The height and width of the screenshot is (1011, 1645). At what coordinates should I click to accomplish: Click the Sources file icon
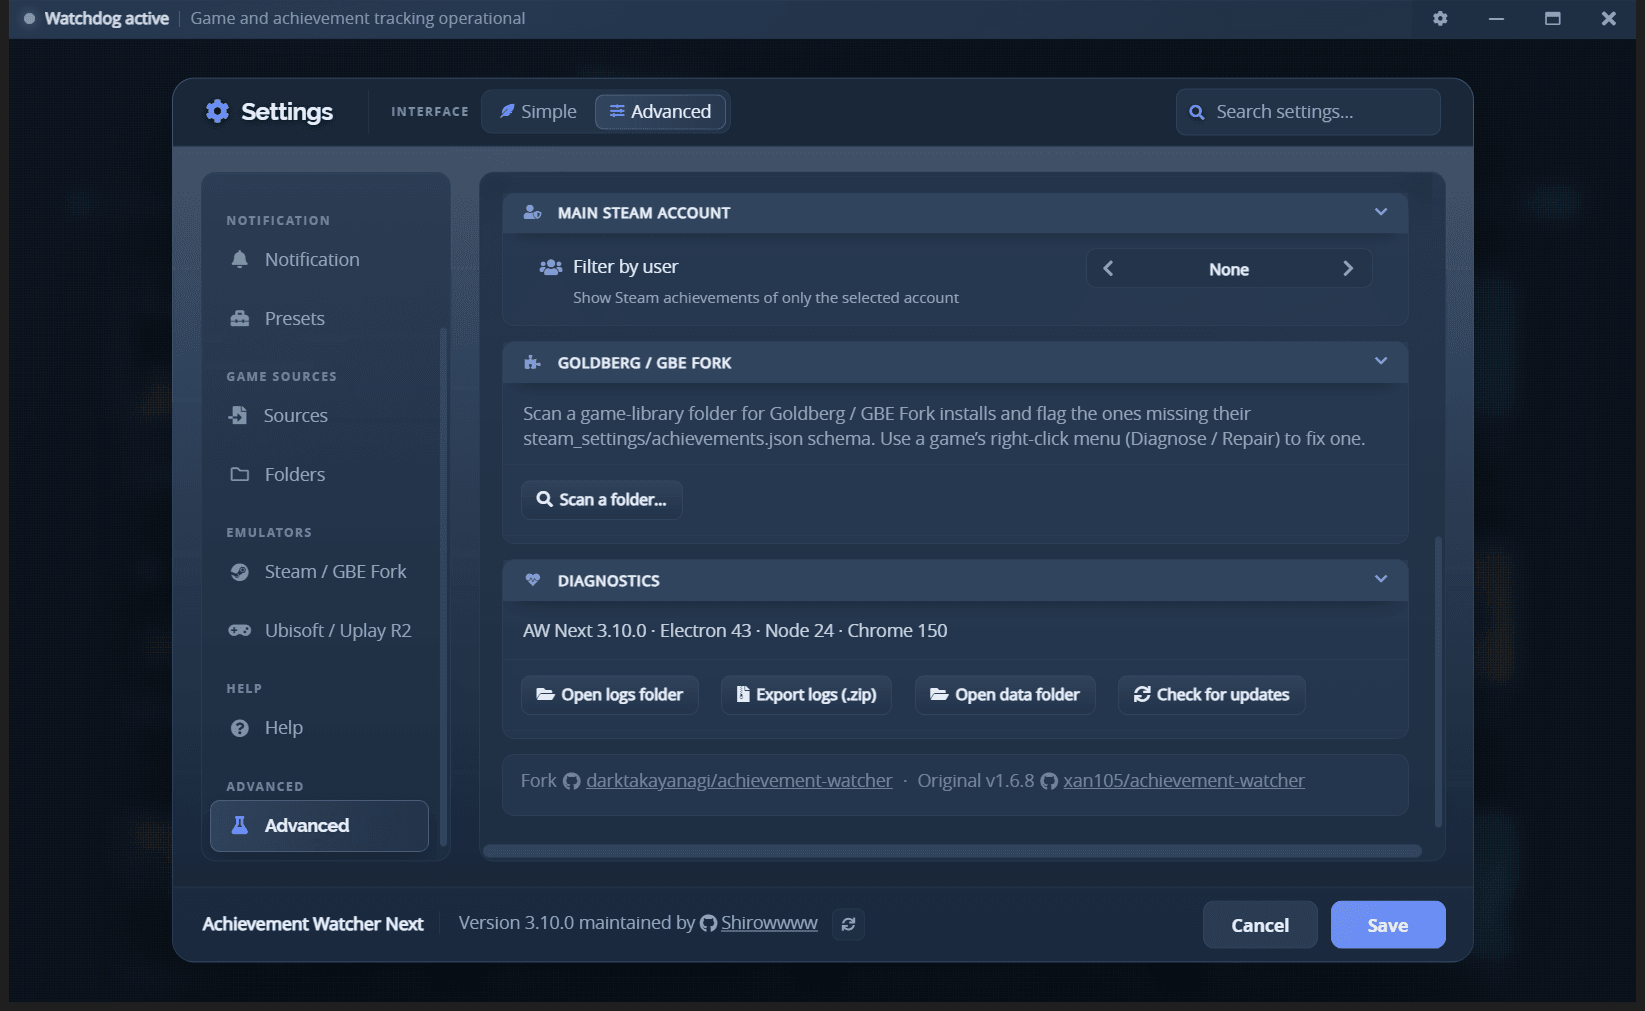tap(238, 415)
